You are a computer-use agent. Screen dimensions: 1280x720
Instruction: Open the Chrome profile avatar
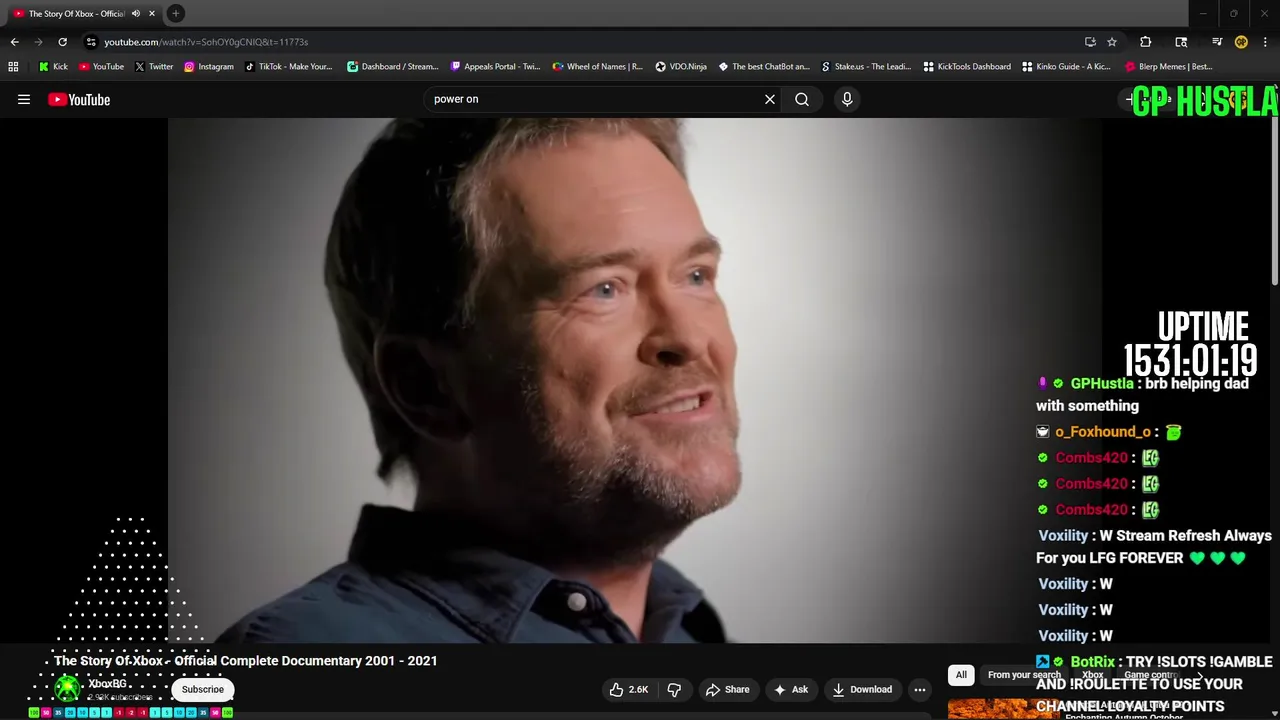point(1241,42)
